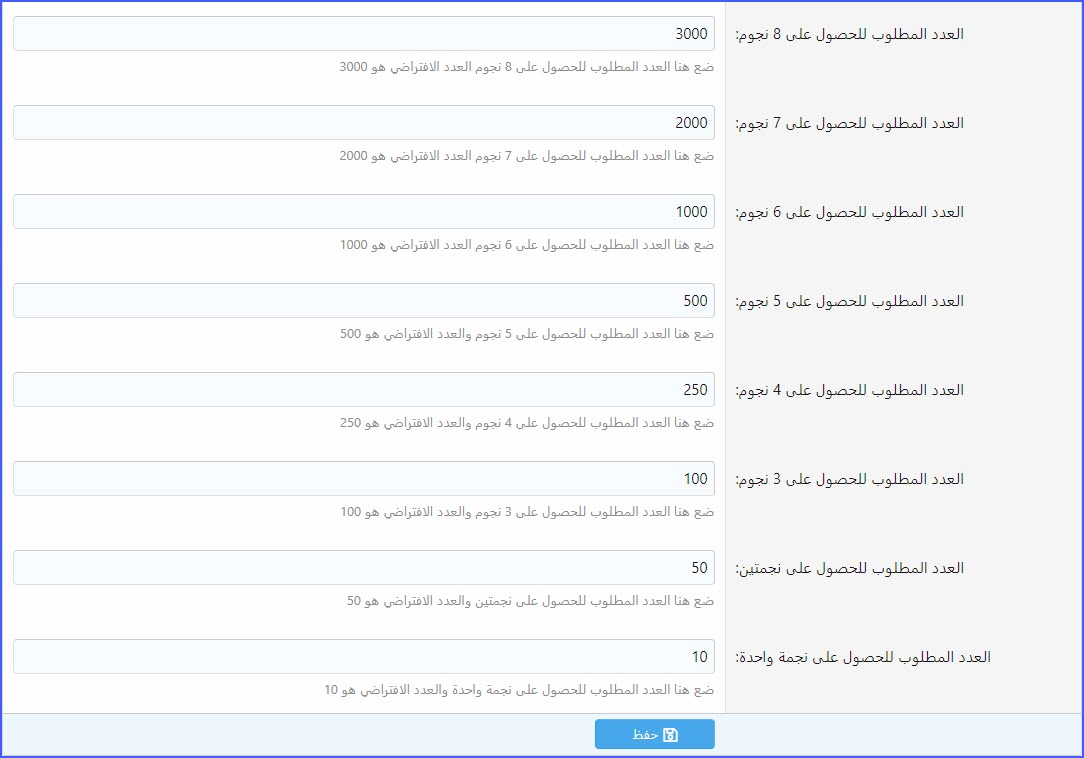The height and width of the screenshot is (758, 1084).
Task: Select the 3-stars count field showing 100
Action: tap(364, 478)
